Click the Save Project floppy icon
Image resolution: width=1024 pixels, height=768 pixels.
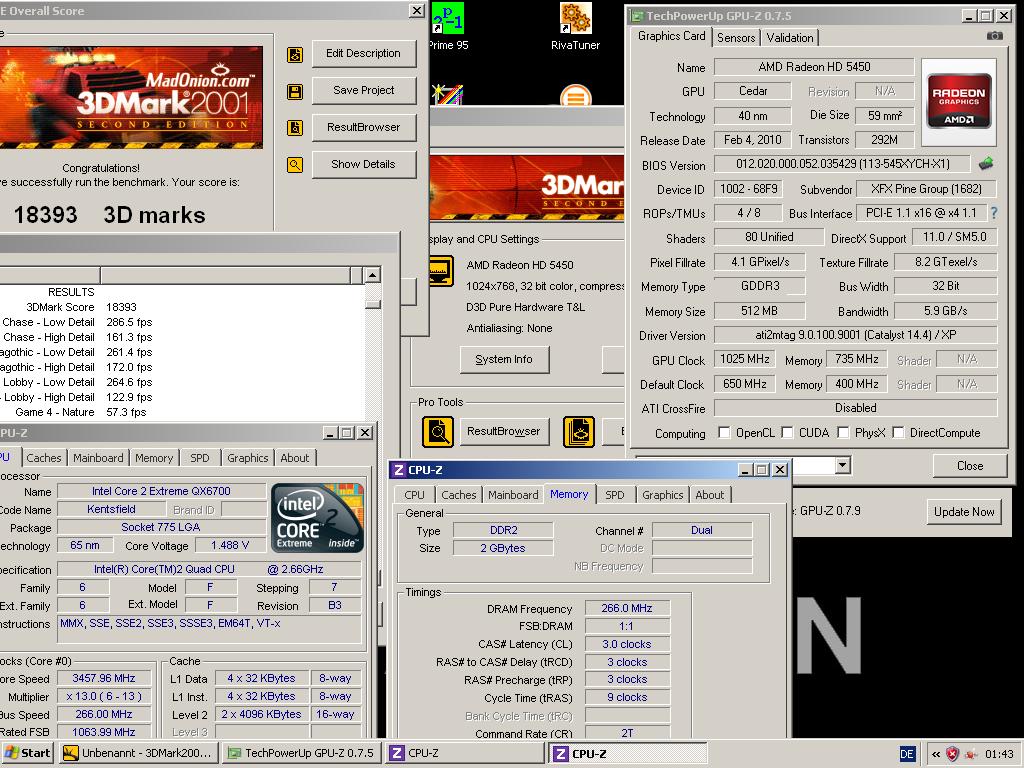pos(295,91)
